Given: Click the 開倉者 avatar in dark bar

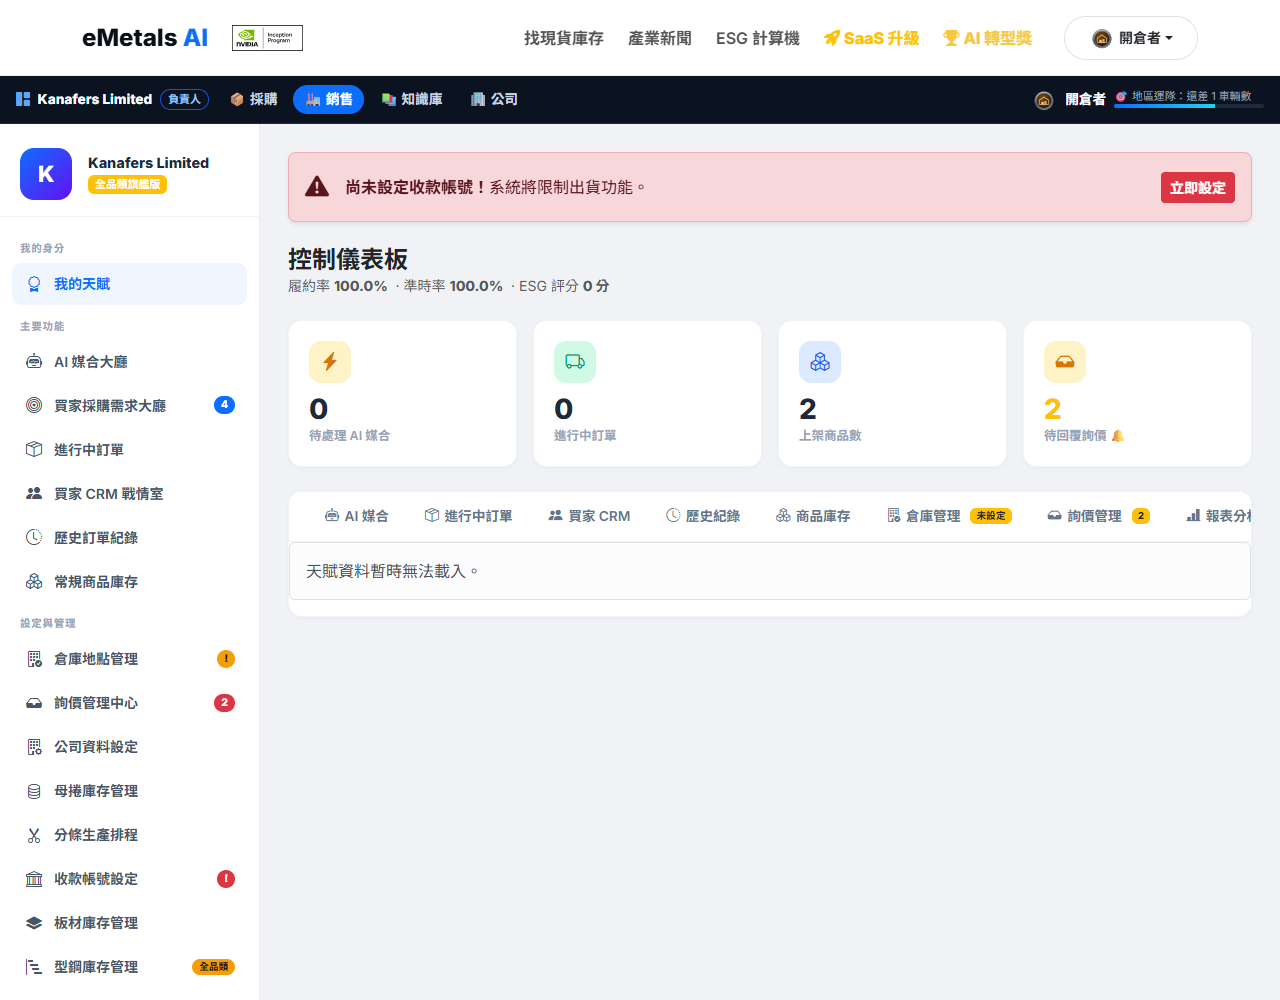Looking at the screenshot, I should (x=1044, y=100).
